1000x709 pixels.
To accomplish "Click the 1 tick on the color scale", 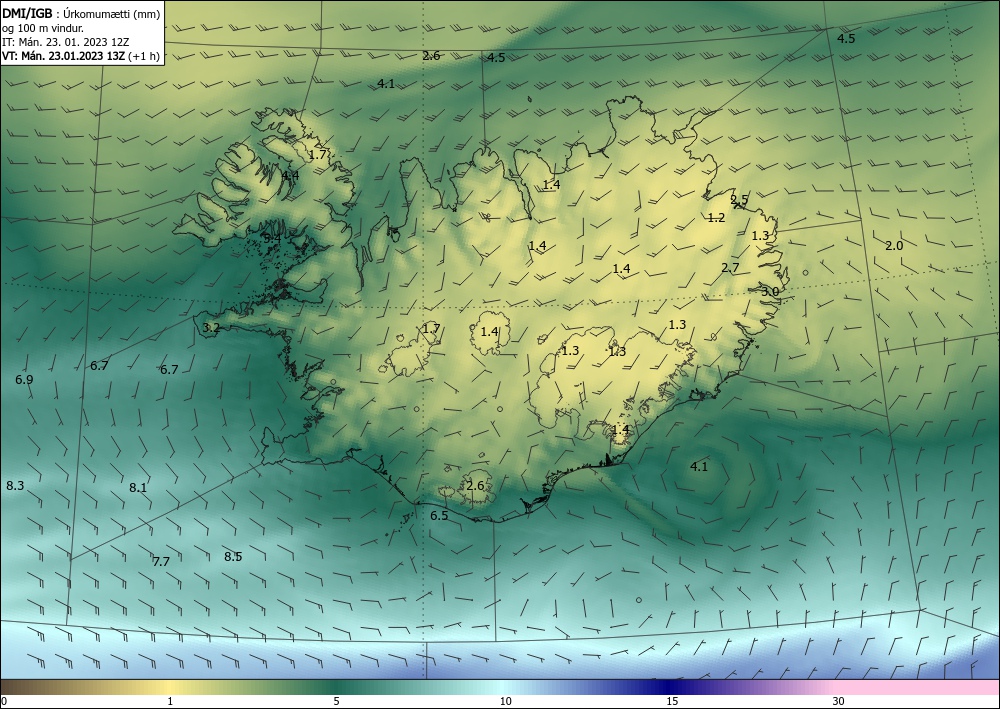I will click(170, 702).
